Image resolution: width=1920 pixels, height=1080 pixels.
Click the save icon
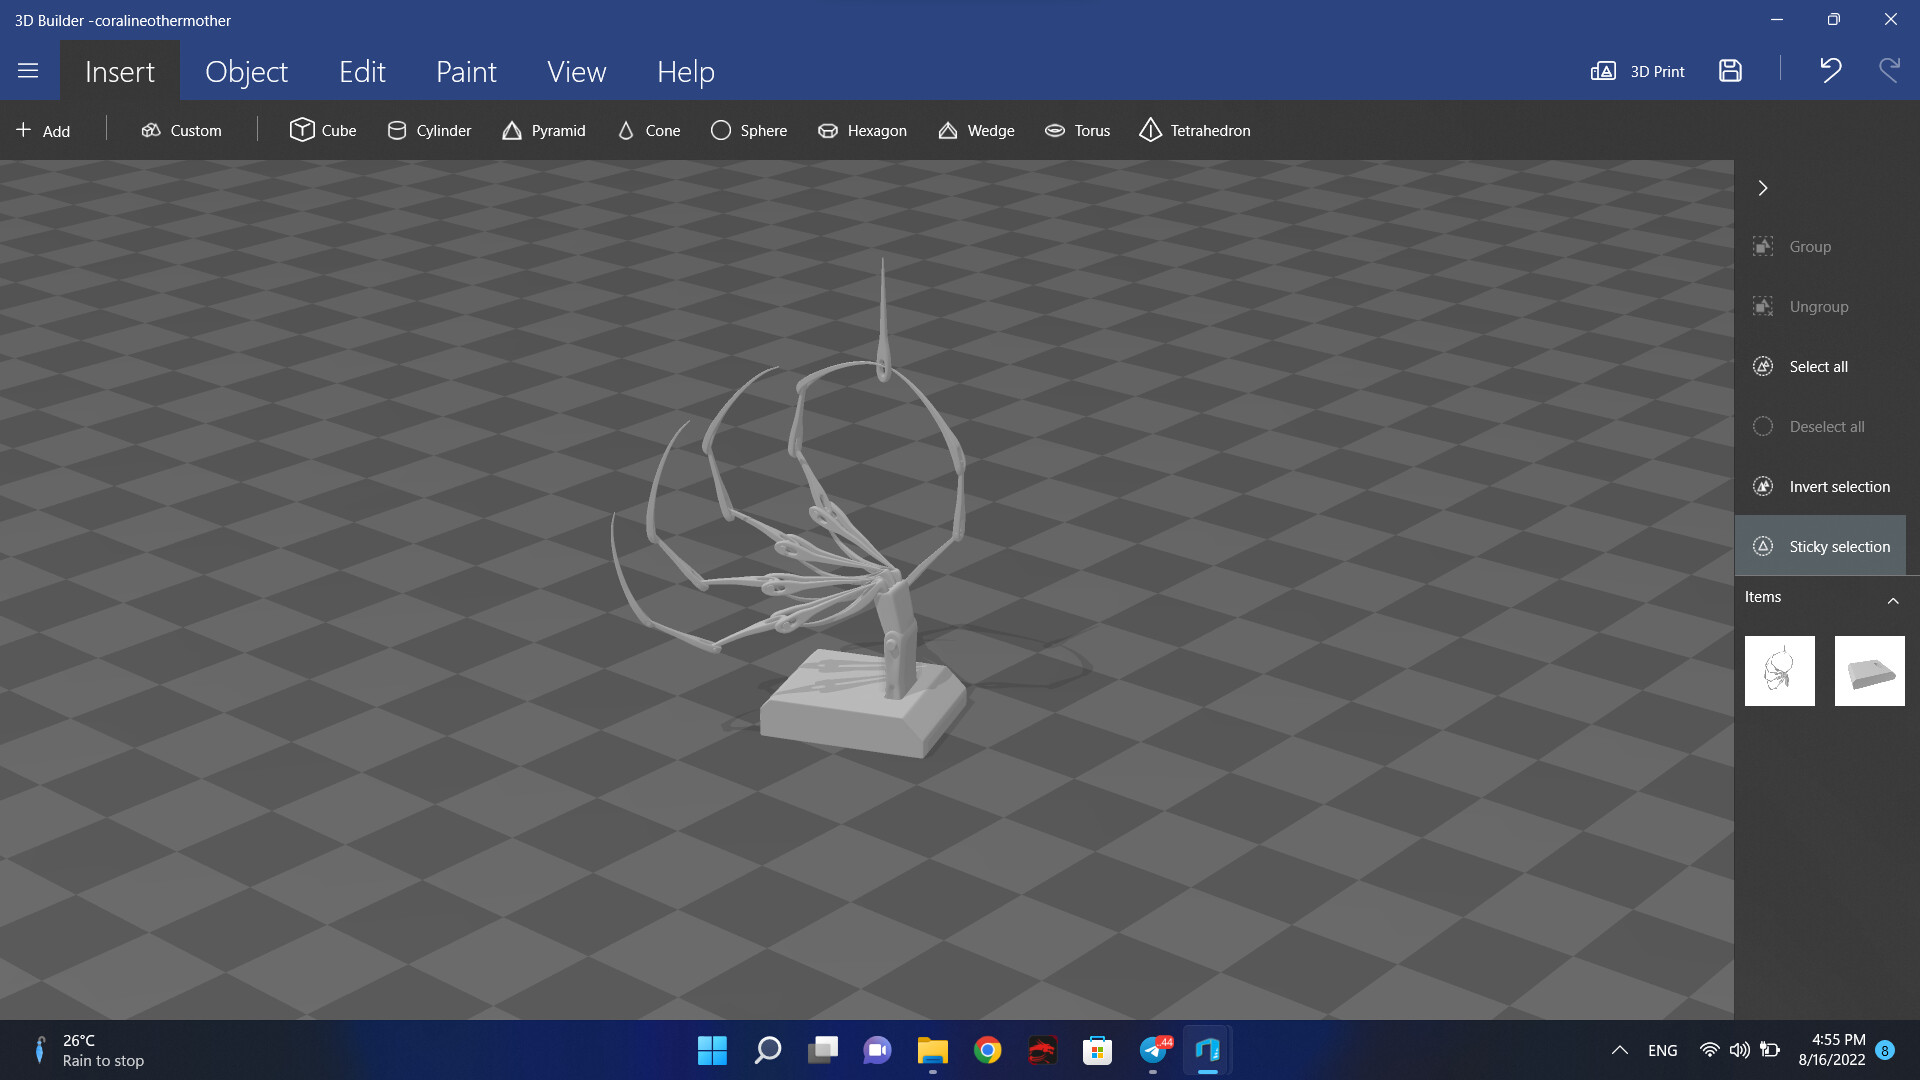pos(1730,71)
